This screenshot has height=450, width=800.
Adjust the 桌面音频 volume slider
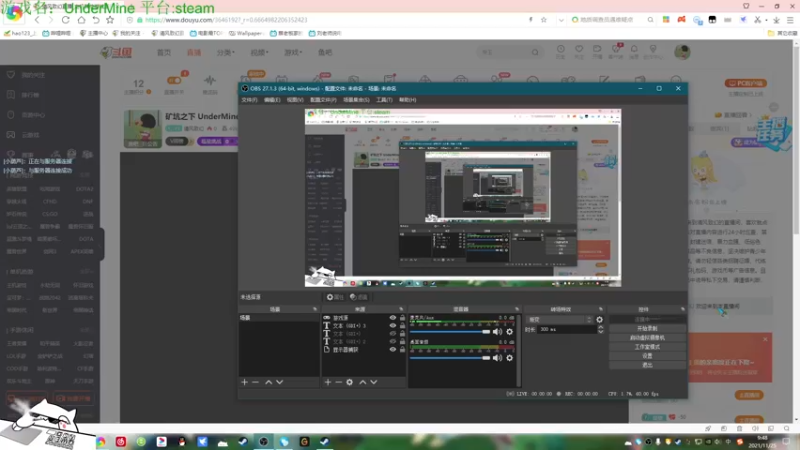tap(449, 358)
